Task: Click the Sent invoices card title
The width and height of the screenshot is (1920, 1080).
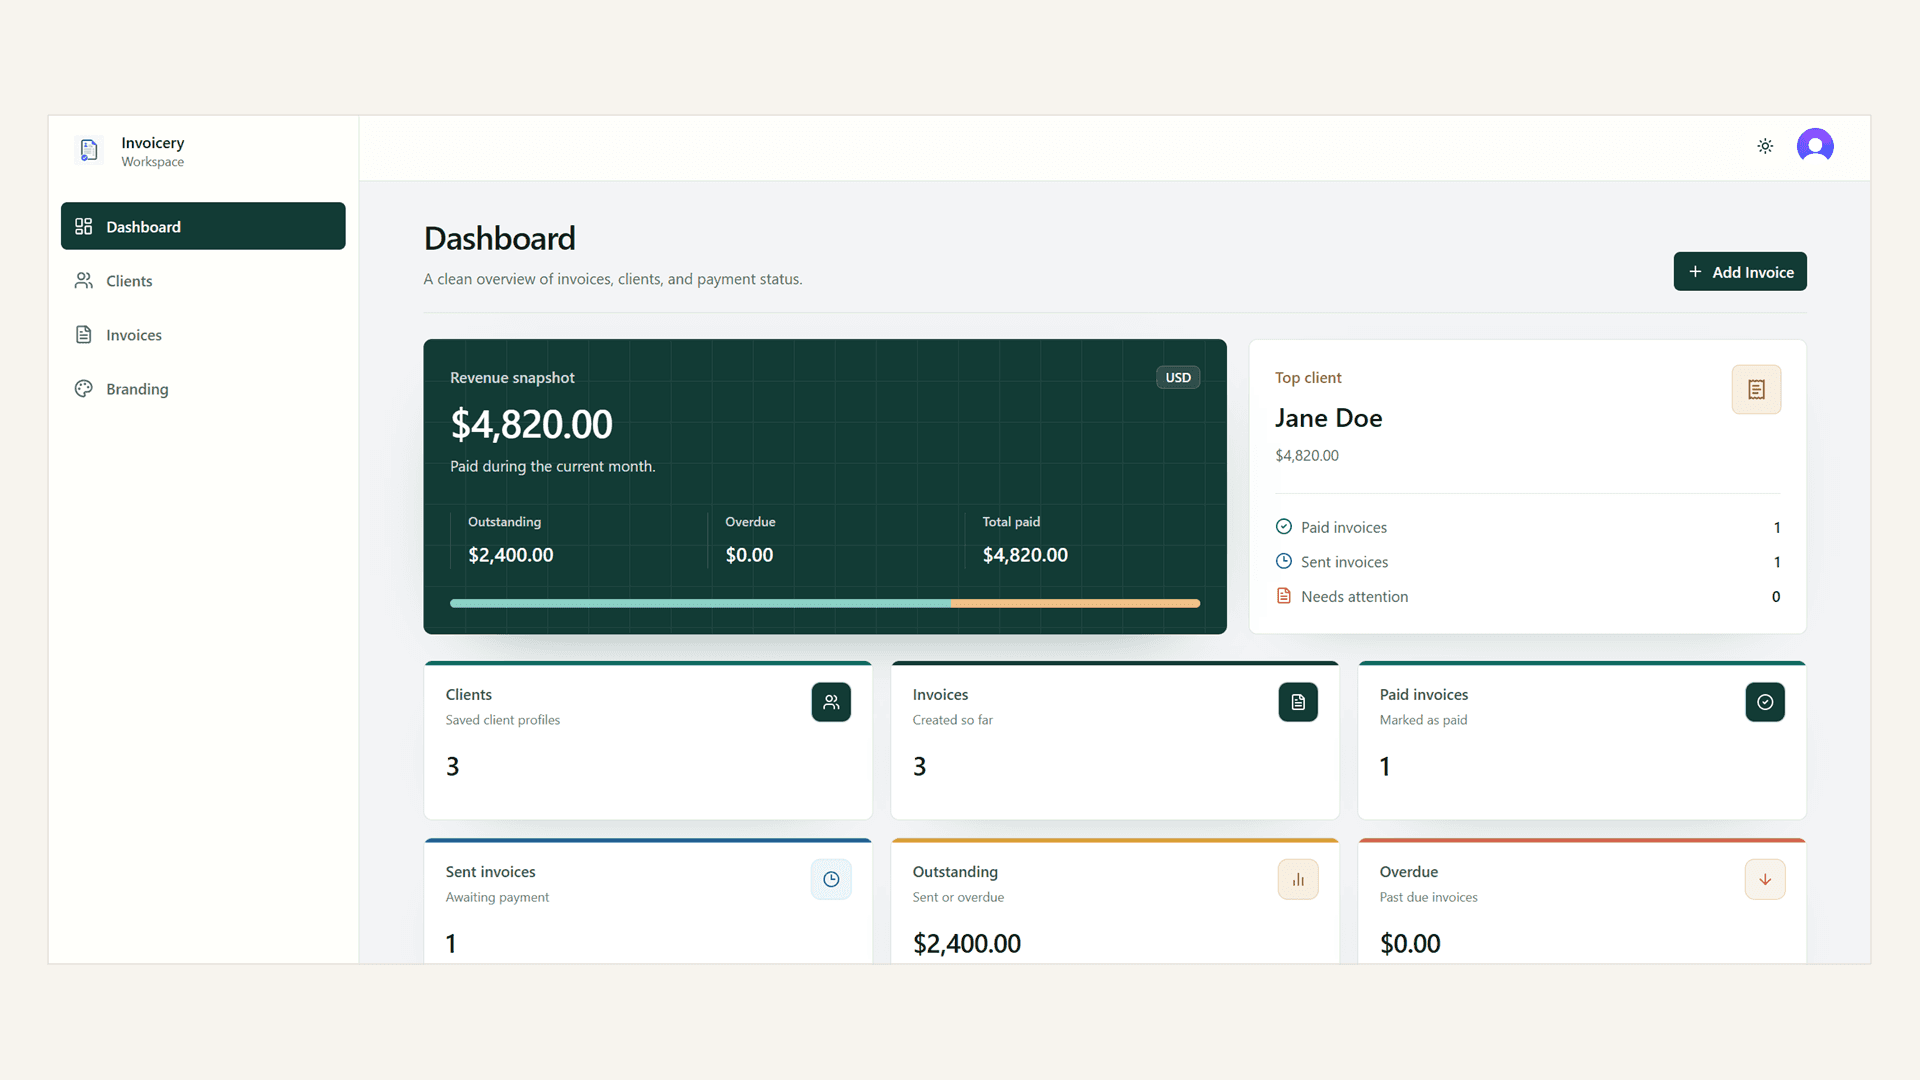Action: point(490,872)
